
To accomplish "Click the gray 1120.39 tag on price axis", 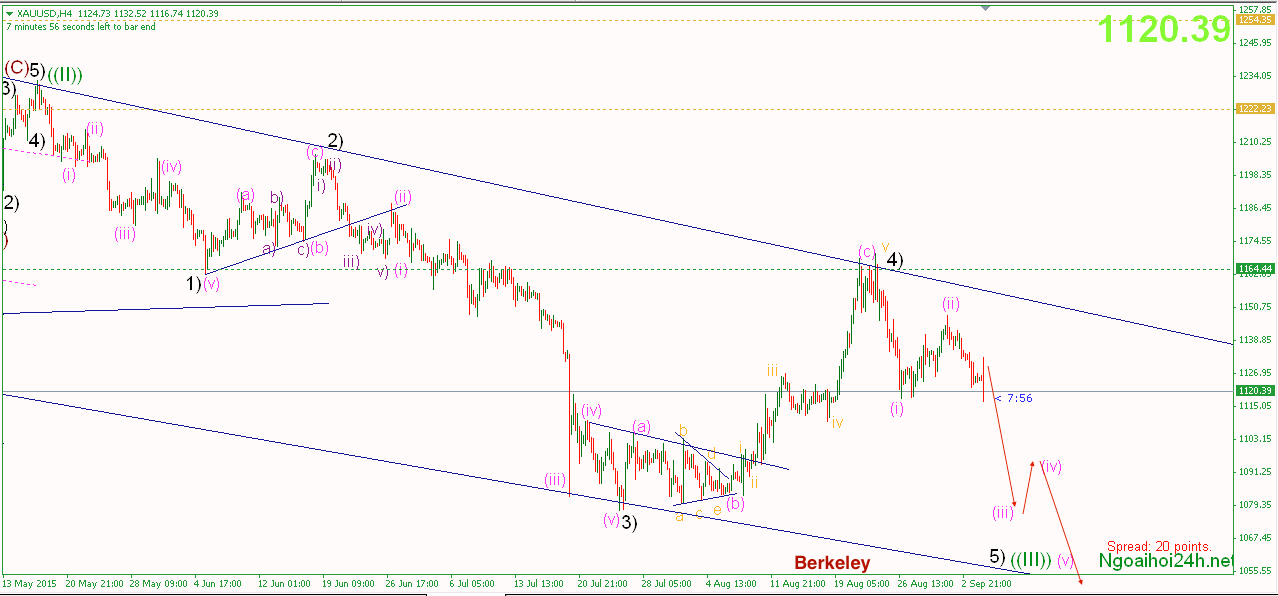I will (1255, 391).
